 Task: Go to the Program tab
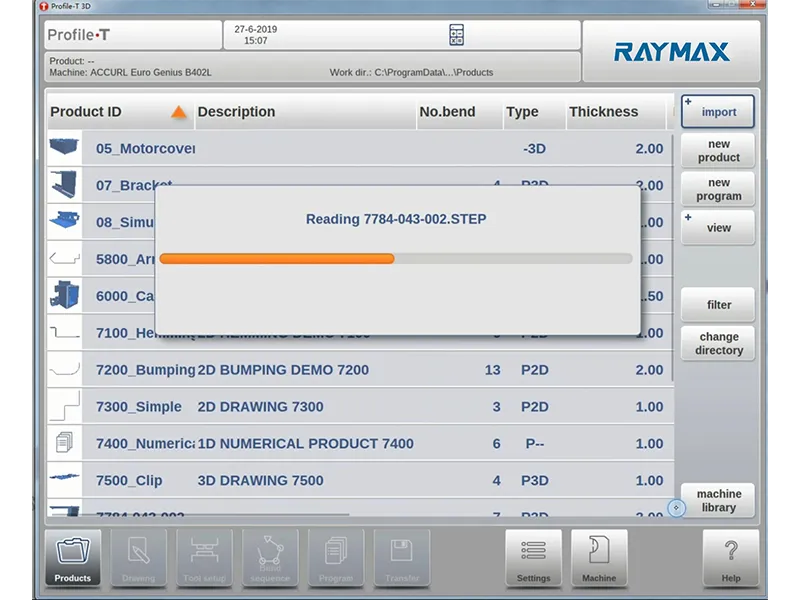coord(336,558)
